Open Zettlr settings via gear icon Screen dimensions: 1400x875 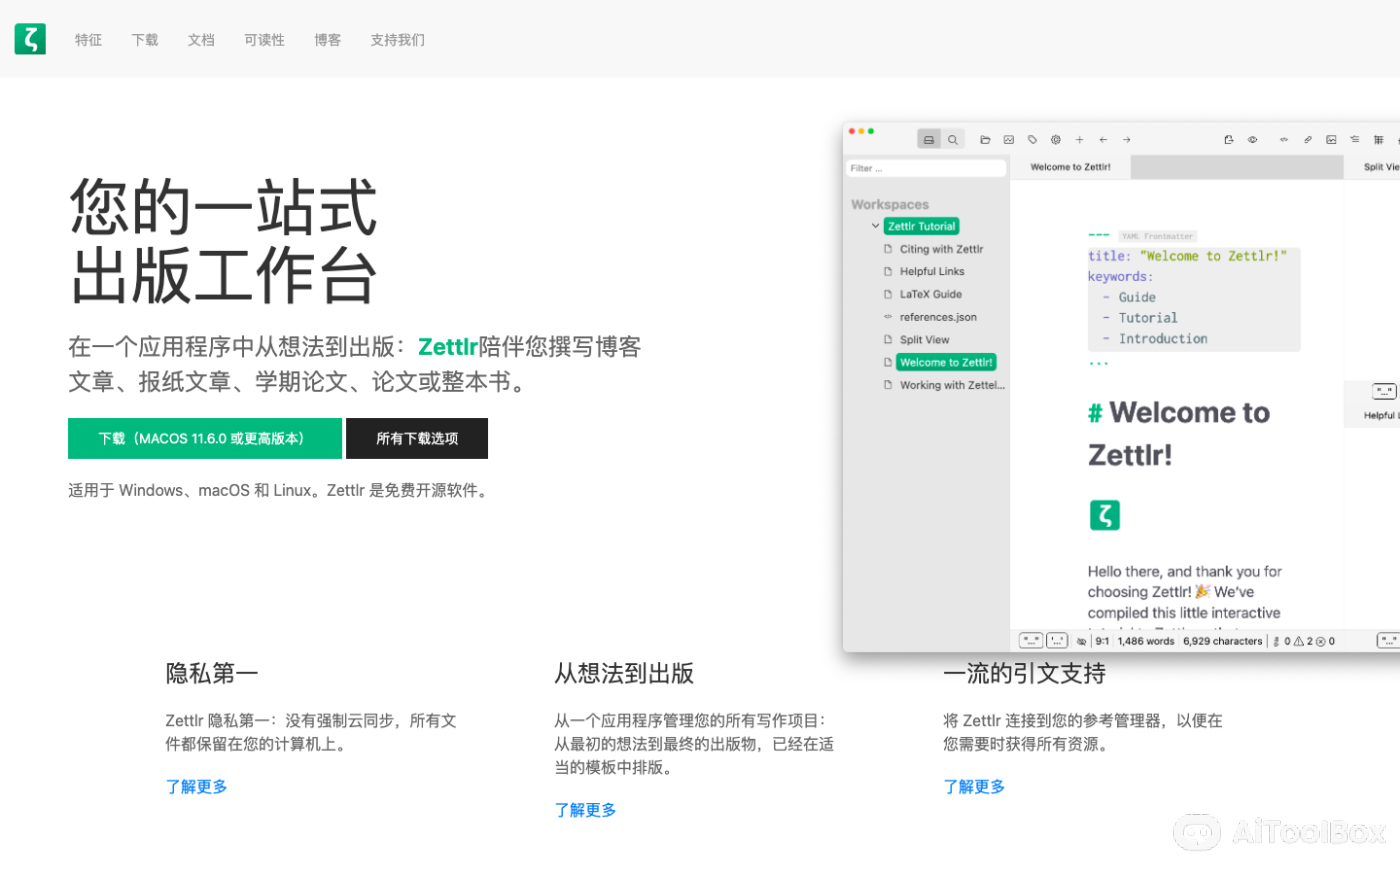coord(1056,139)
